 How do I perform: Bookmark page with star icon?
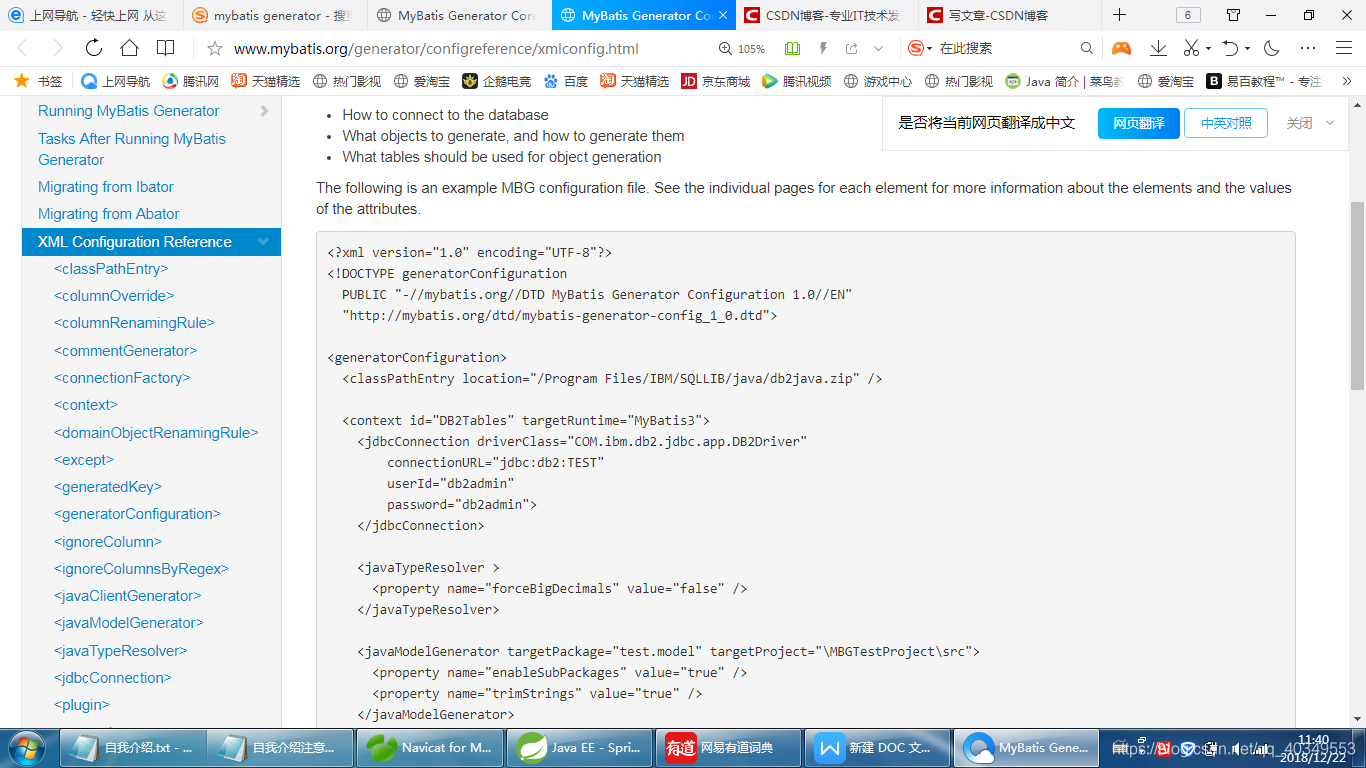tap(214, 48)
